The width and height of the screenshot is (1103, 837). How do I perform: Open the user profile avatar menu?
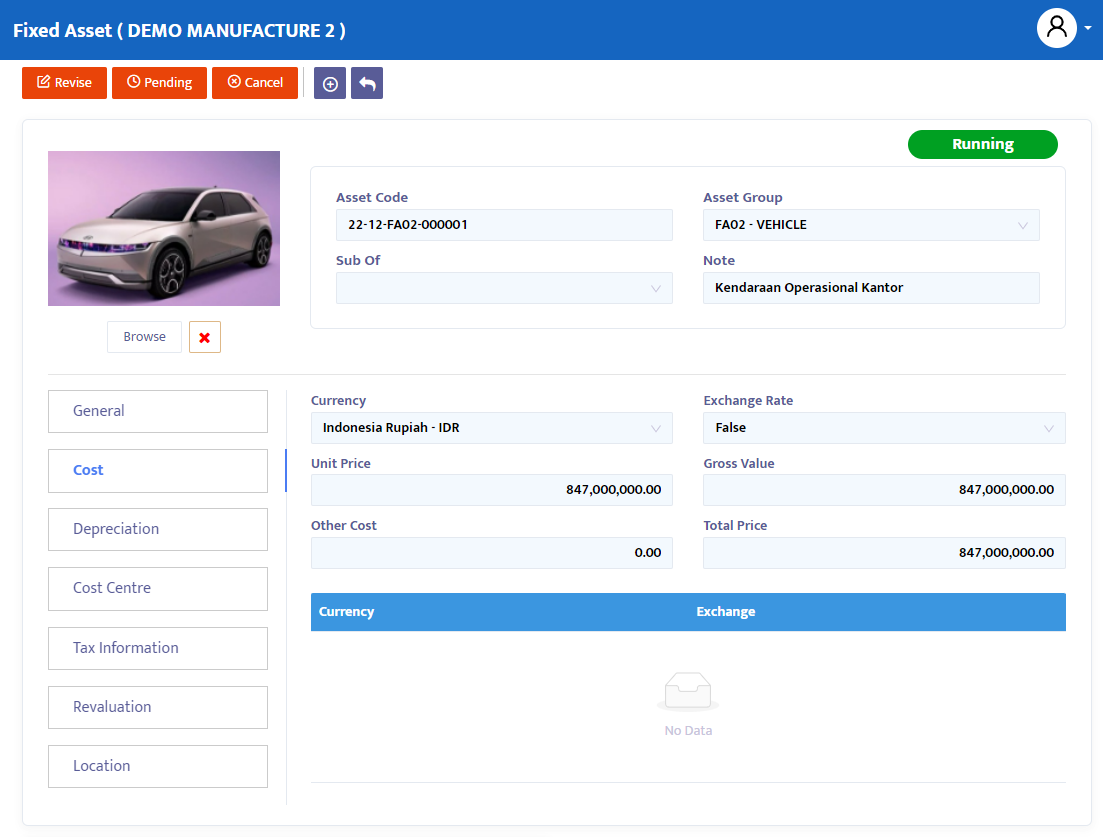coord(1057,28)
